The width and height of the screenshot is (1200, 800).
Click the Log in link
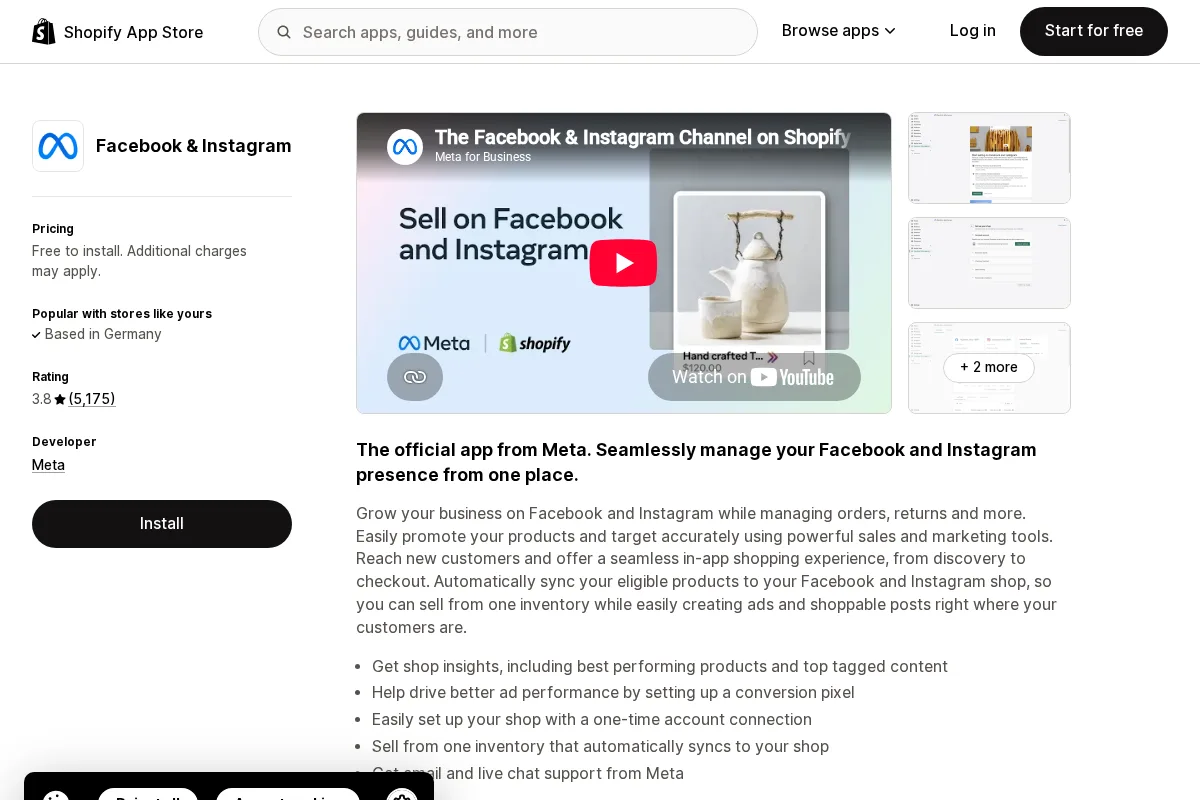[973, 31]
